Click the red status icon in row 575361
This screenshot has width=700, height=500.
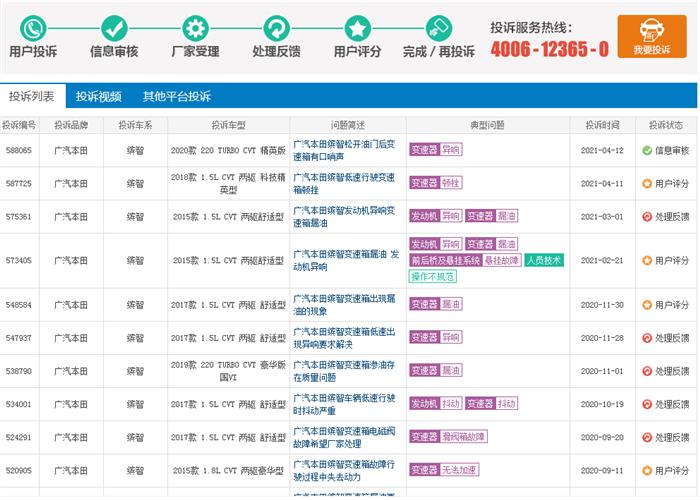[646, 217]
